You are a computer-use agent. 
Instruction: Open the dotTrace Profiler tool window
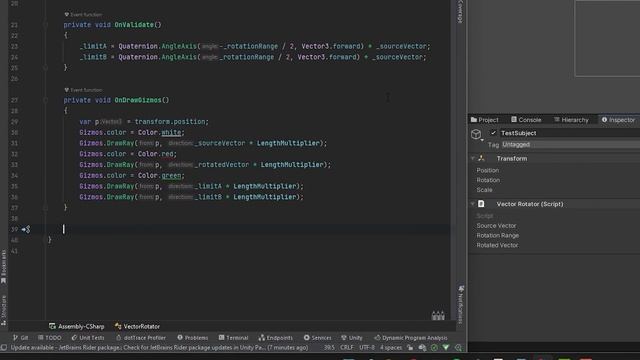pyautogui.click(x=141, y=338)
